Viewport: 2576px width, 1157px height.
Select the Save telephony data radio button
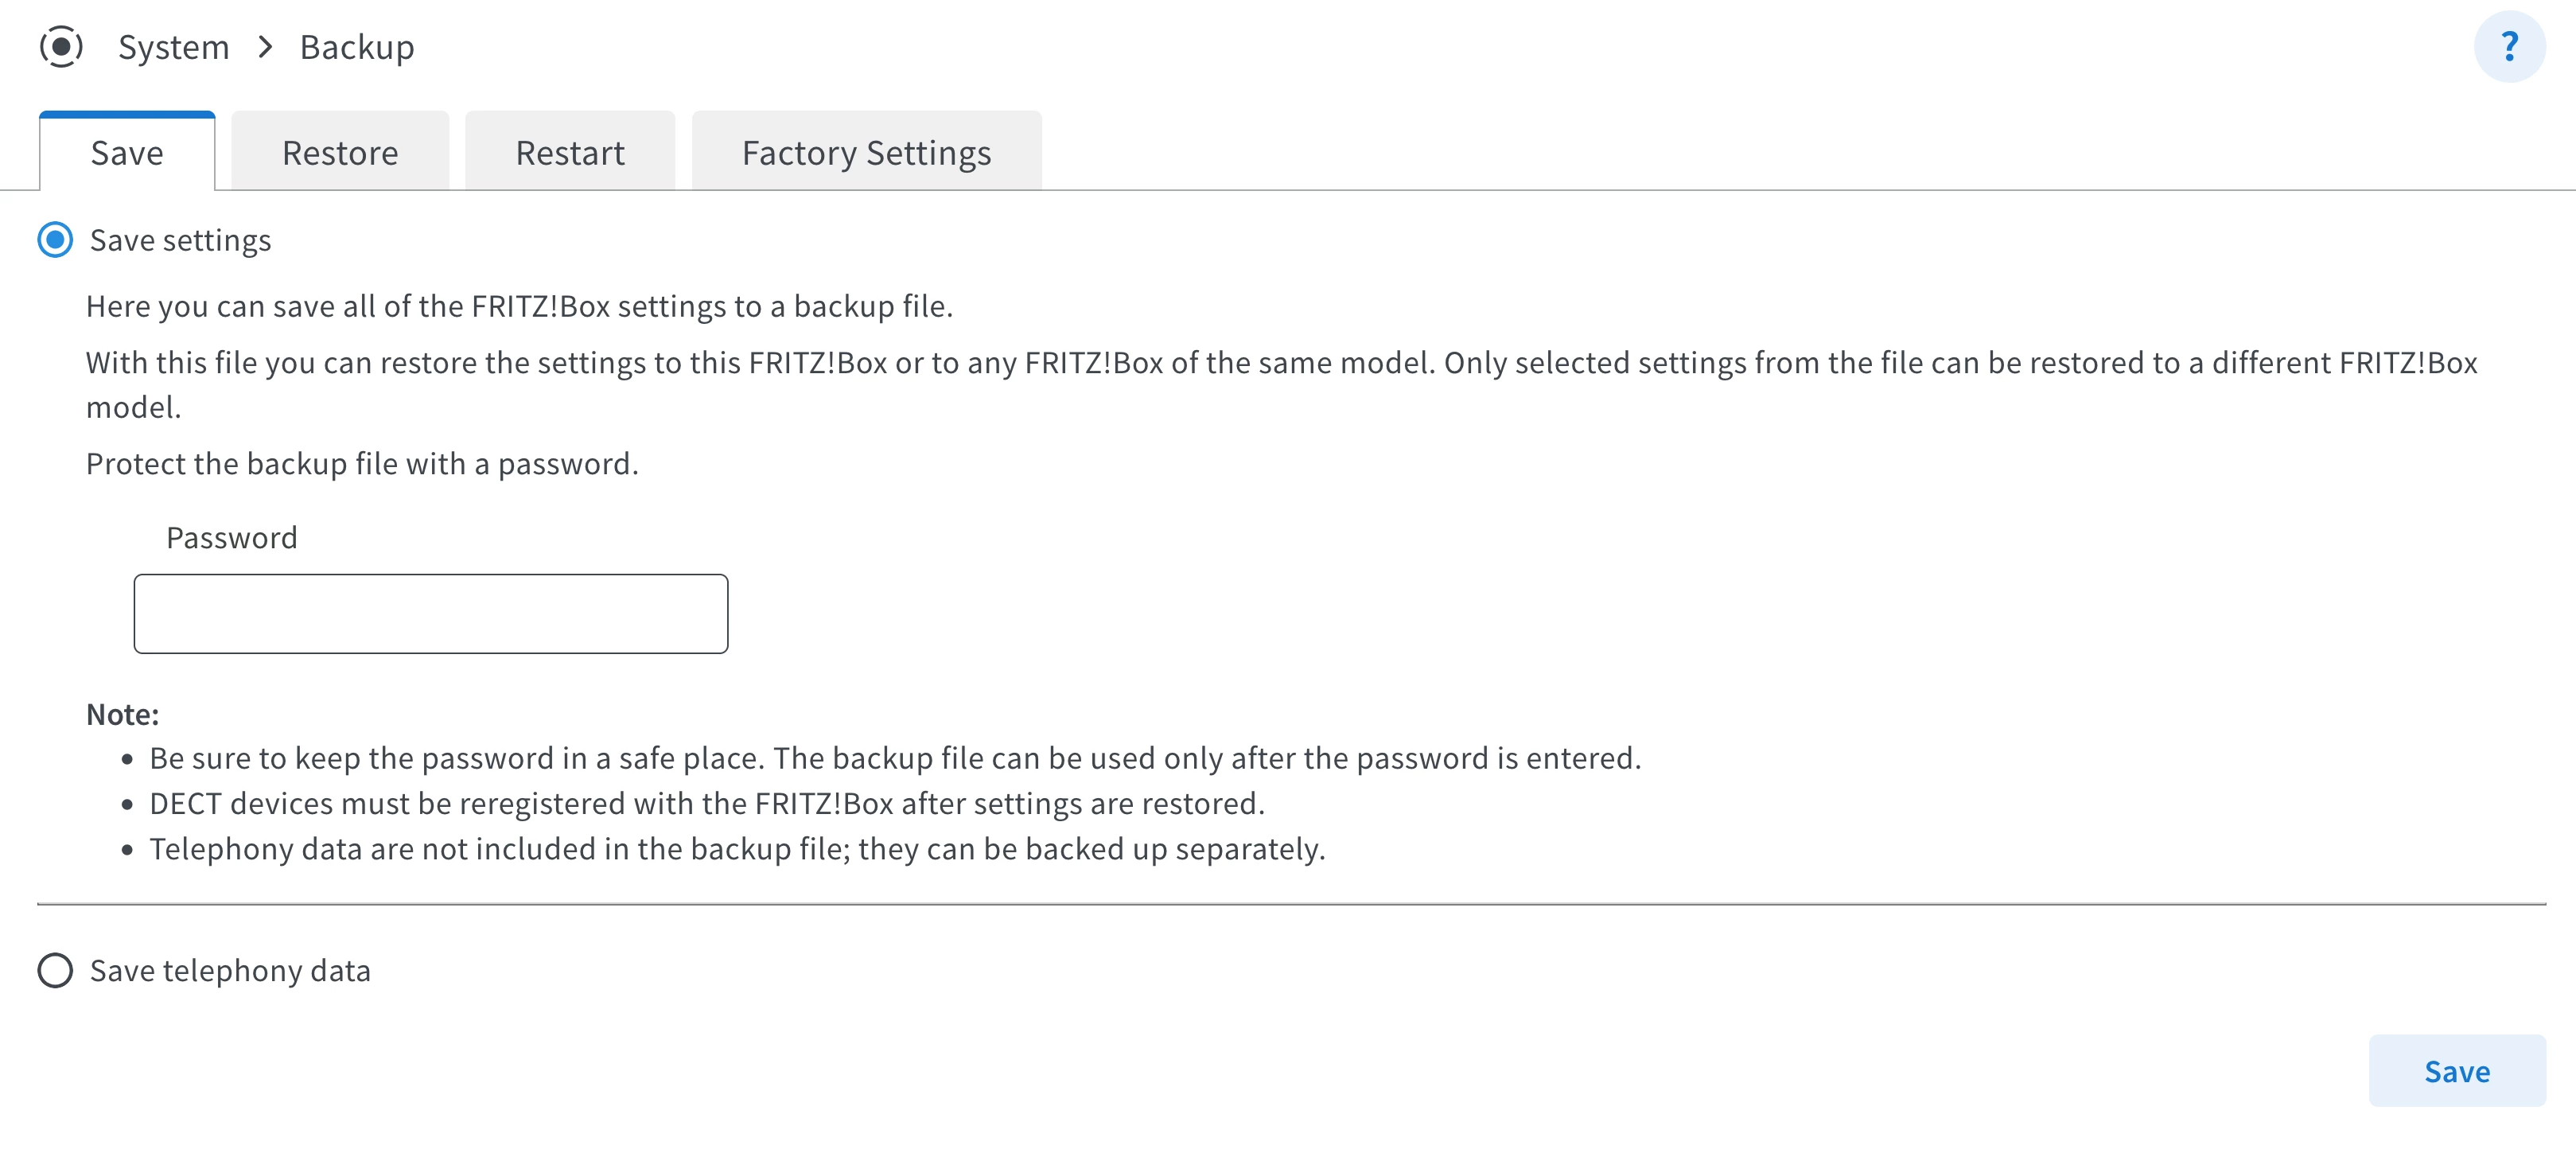[55, 970]
